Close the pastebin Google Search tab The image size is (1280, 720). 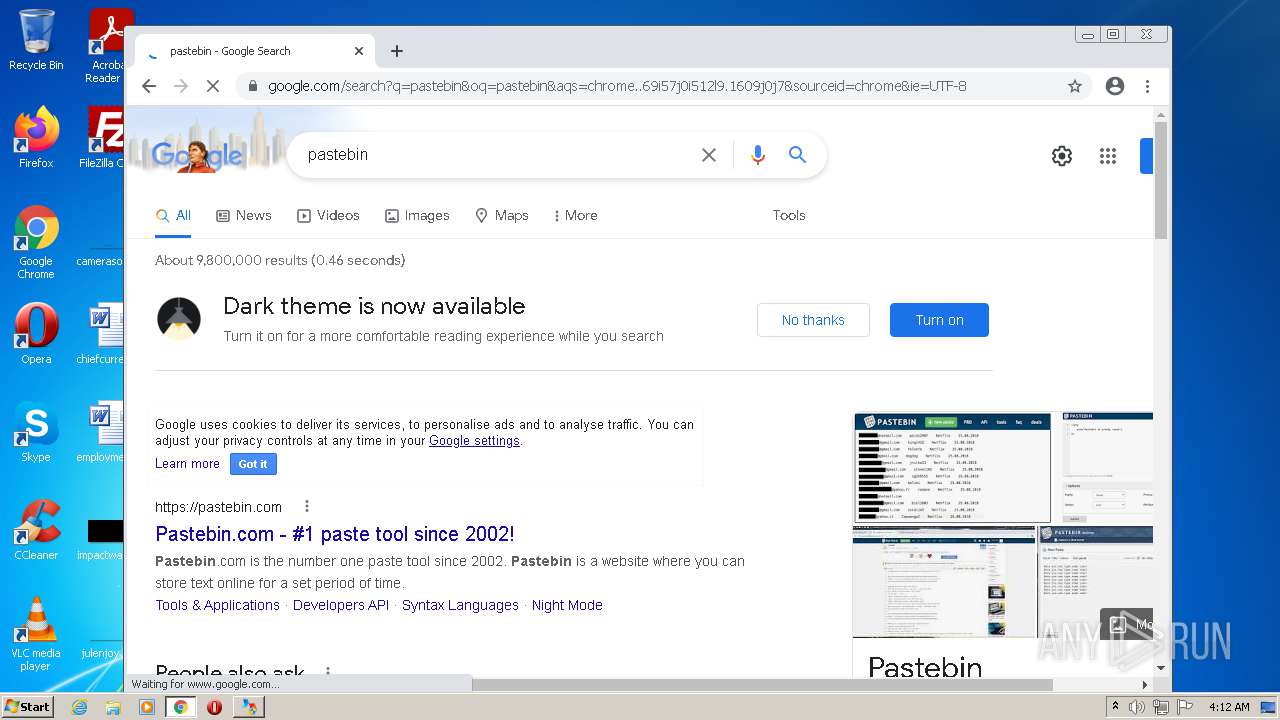[359, 51]
